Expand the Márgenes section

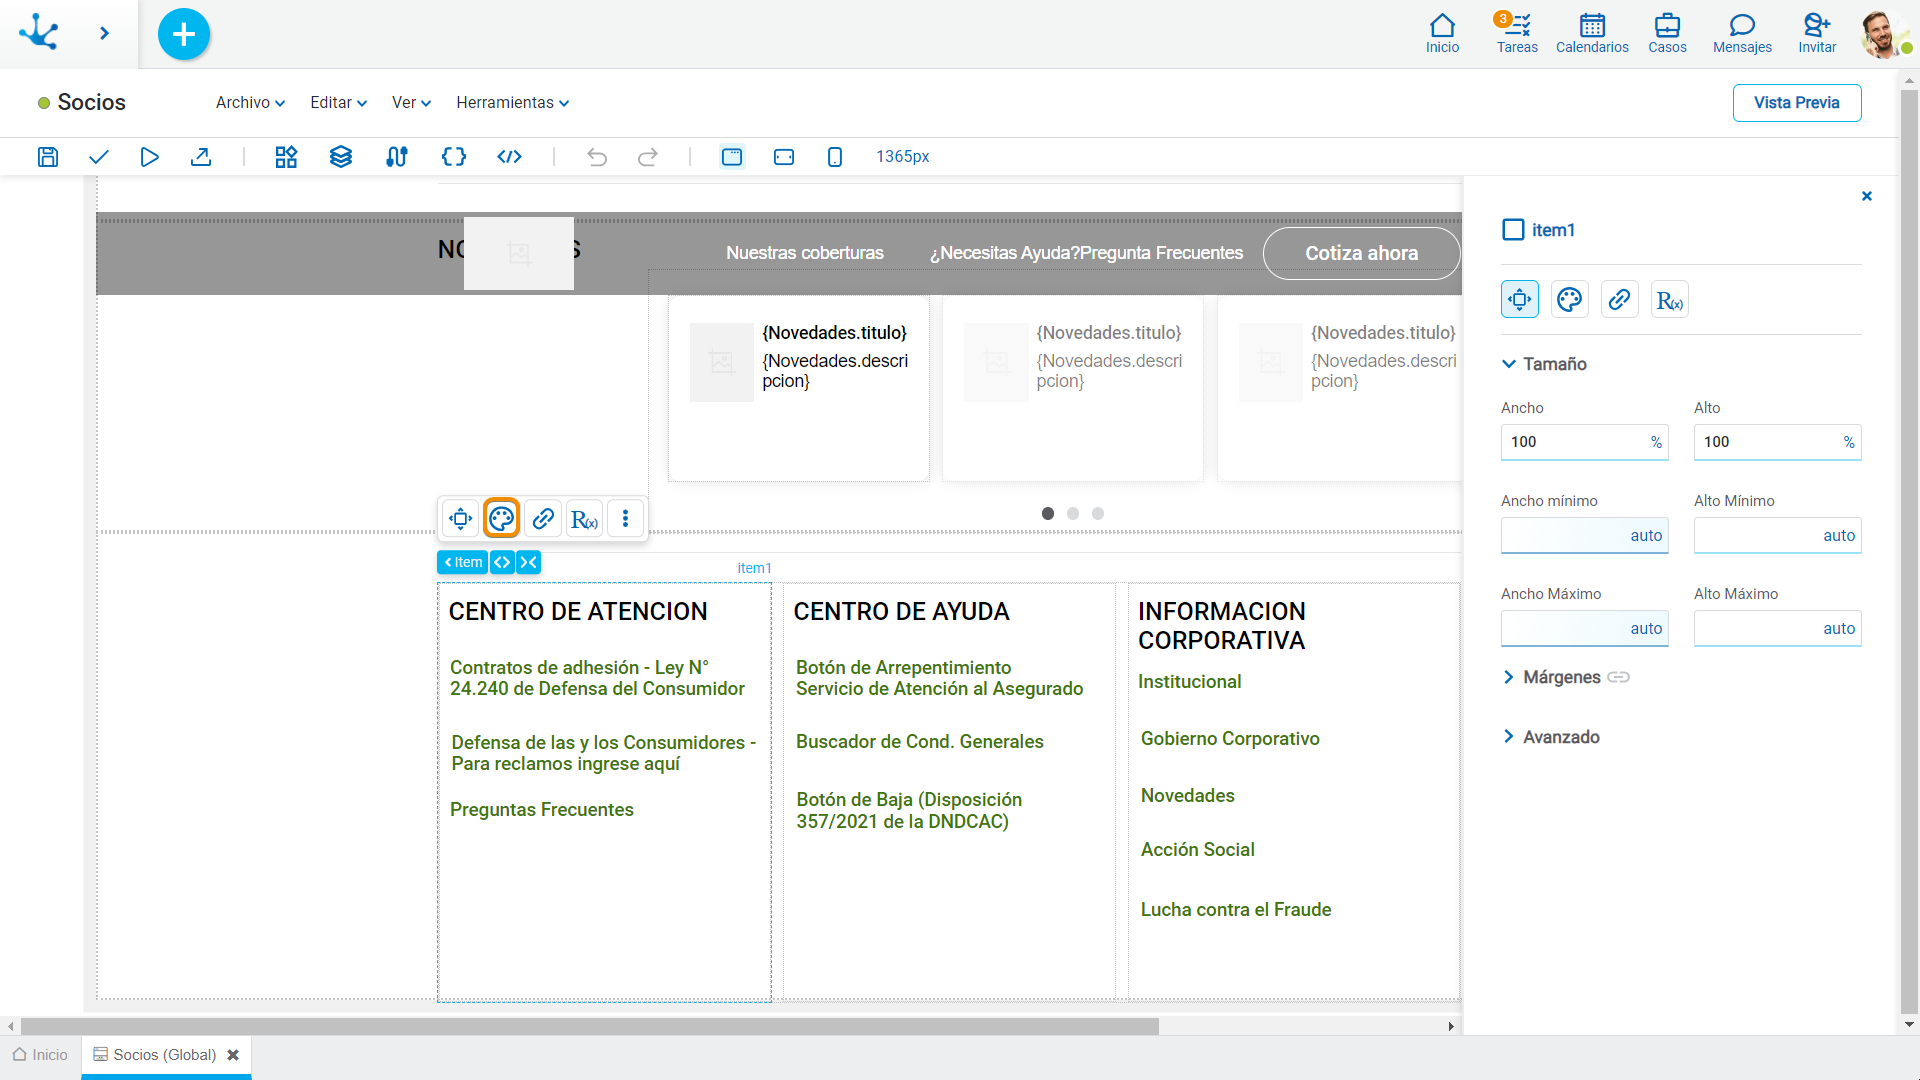1509,676
